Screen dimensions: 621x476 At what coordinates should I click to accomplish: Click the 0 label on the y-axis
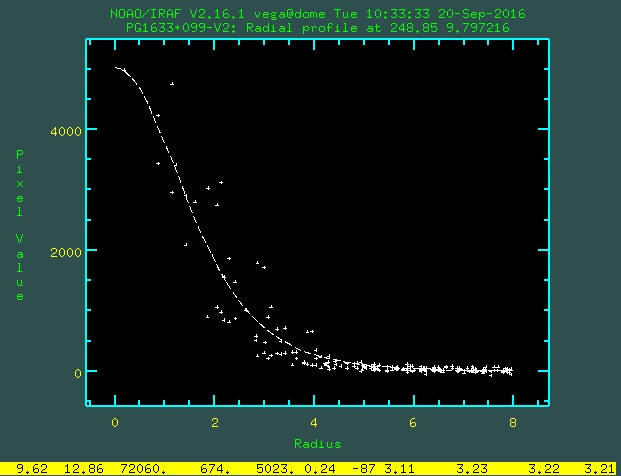[x=78, y=373]
